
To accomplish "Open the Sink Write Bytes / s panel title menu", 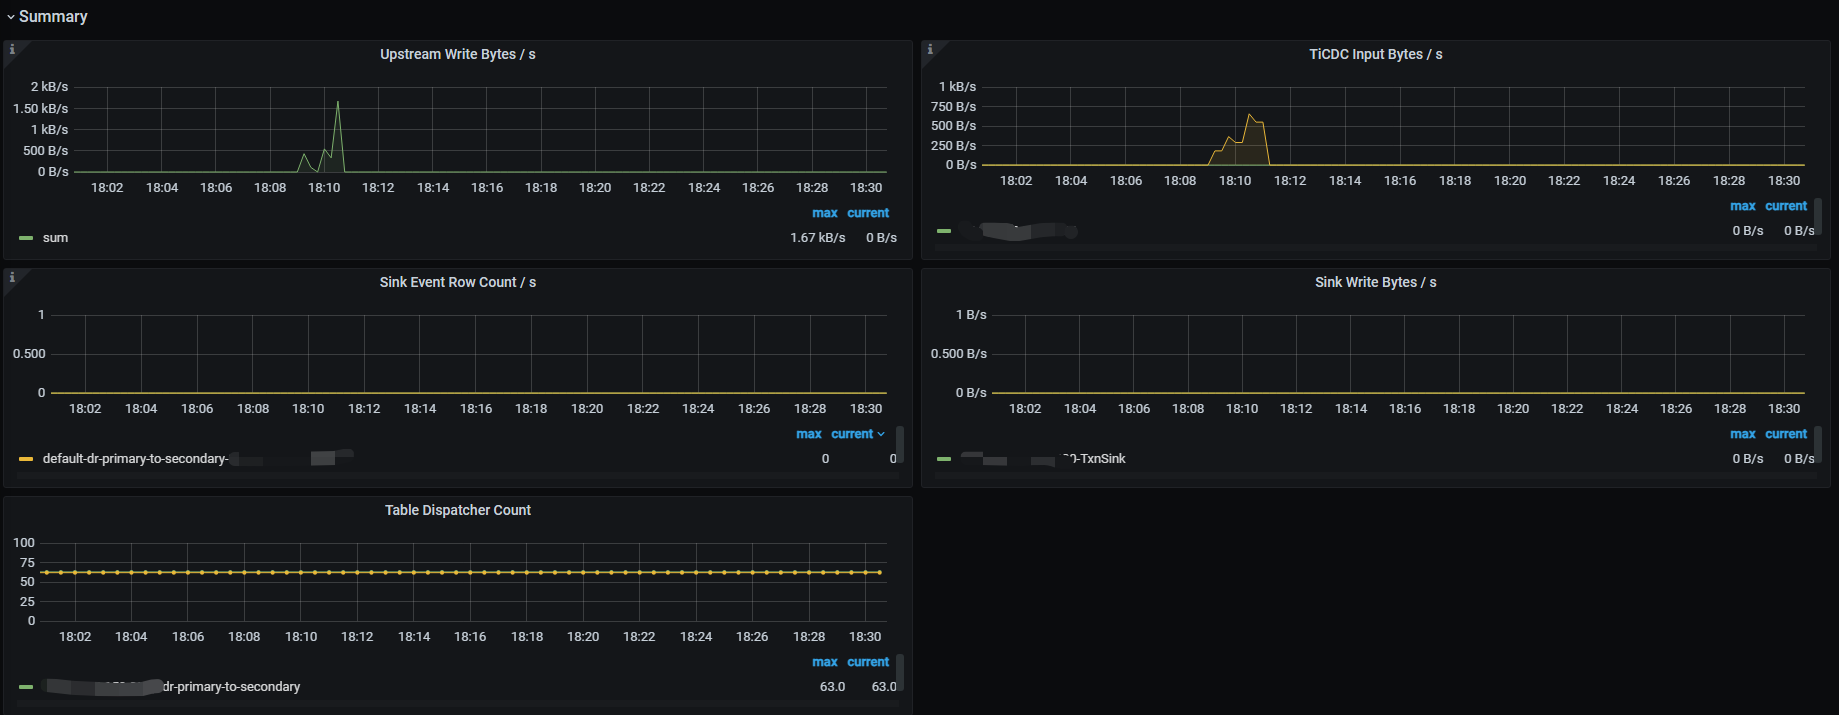I will [1376, 282].
